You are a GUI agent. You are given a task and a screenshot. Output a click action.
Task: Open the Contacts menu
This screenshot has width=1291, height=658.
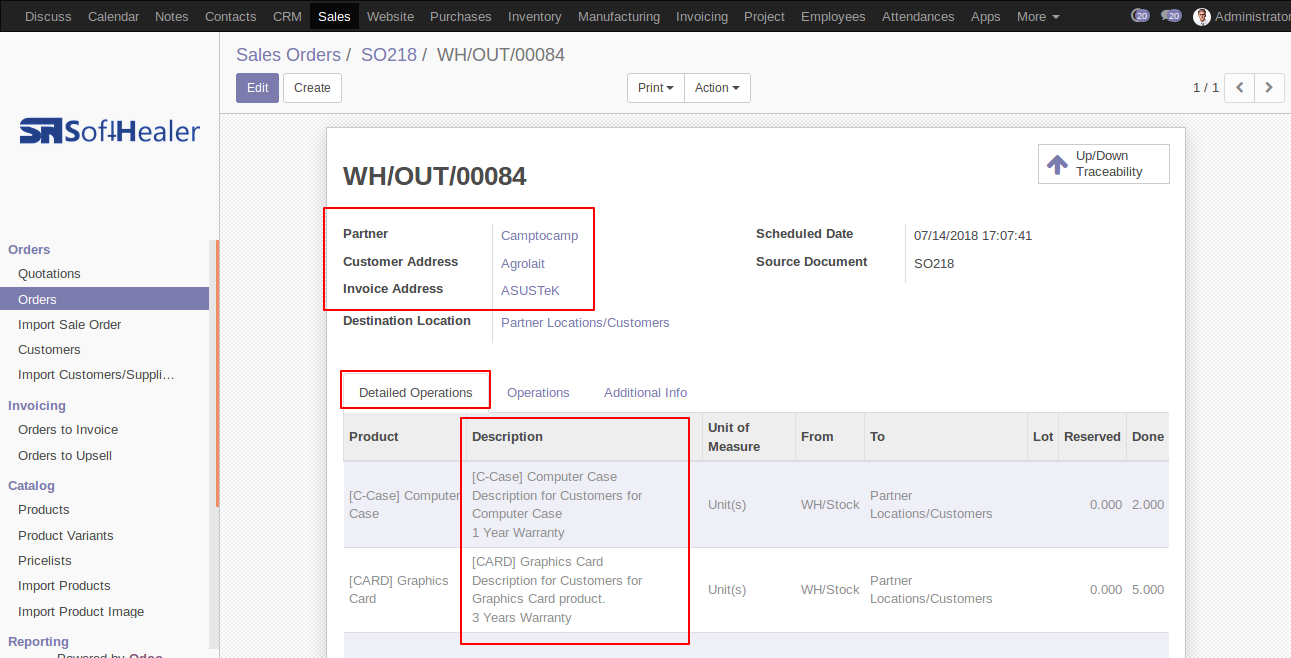tap(231, 16)
